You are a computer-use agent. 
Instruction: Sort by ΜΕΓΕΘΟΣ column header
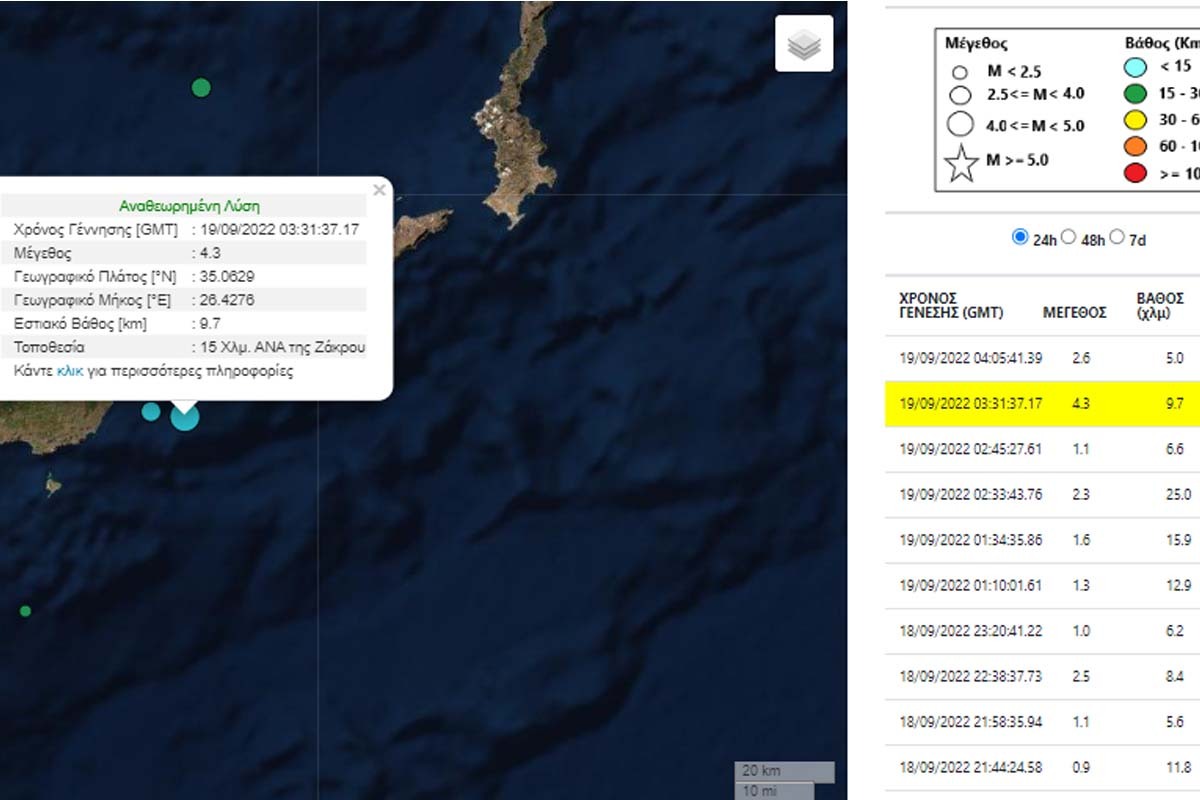[x=1074, y=313]
